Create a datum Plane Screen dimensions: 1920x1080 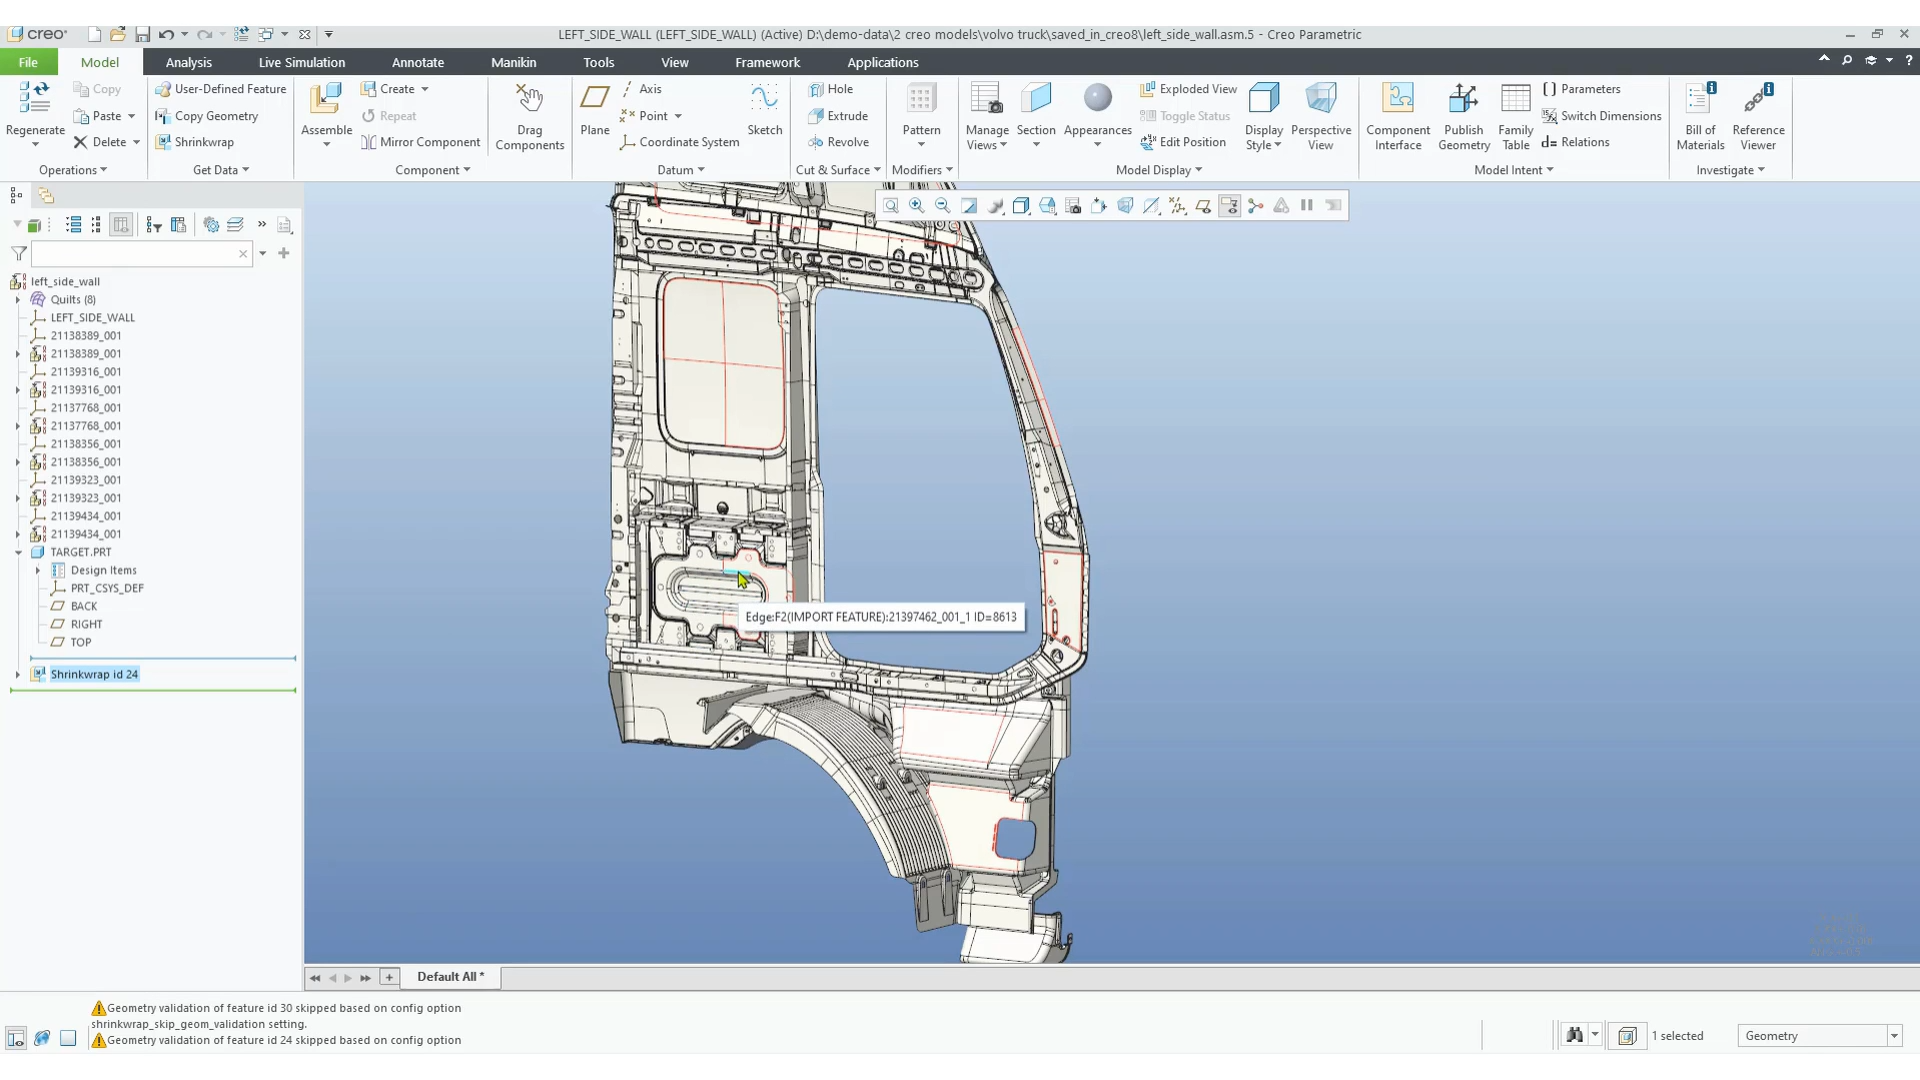[594, 108]
